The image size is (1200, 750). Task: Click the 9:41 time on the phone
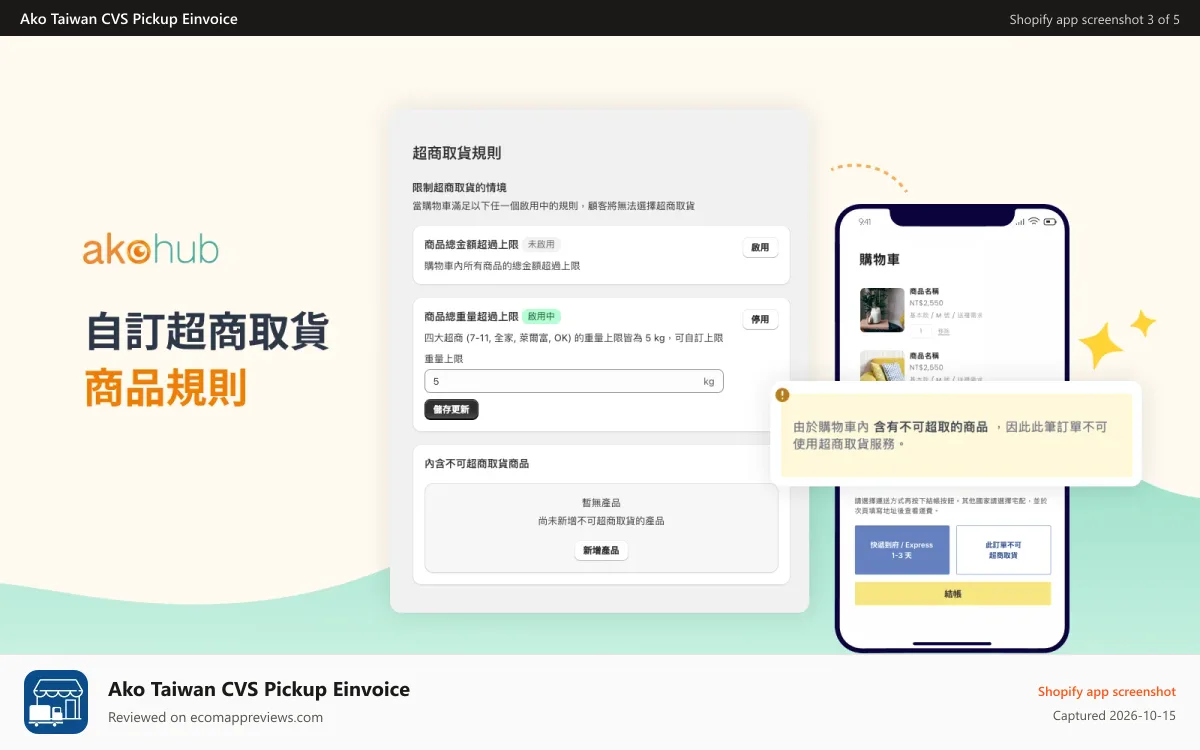coord(865,221)
